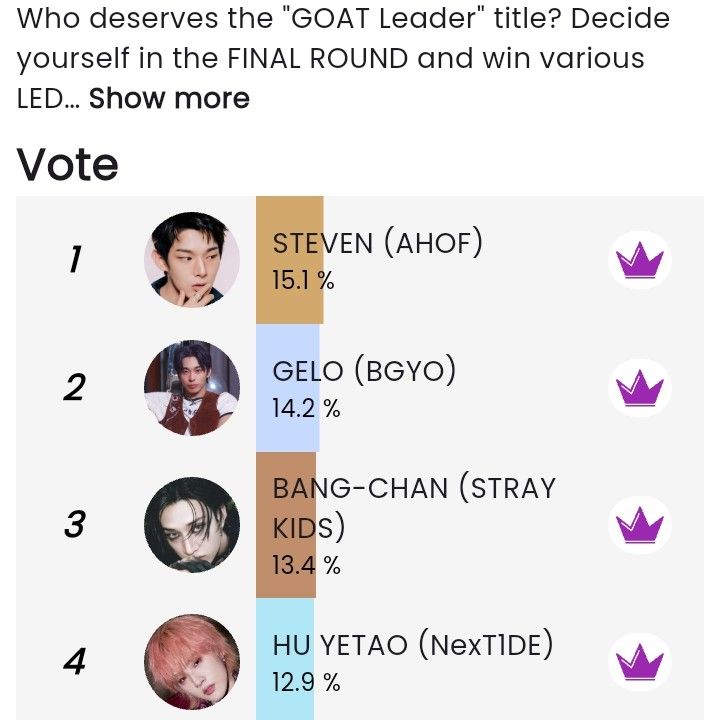Image resolution: width=720 pixels, height=720 pixels.
Task: Click the 14.2 % result under GELO
Action: coord(306,409)
